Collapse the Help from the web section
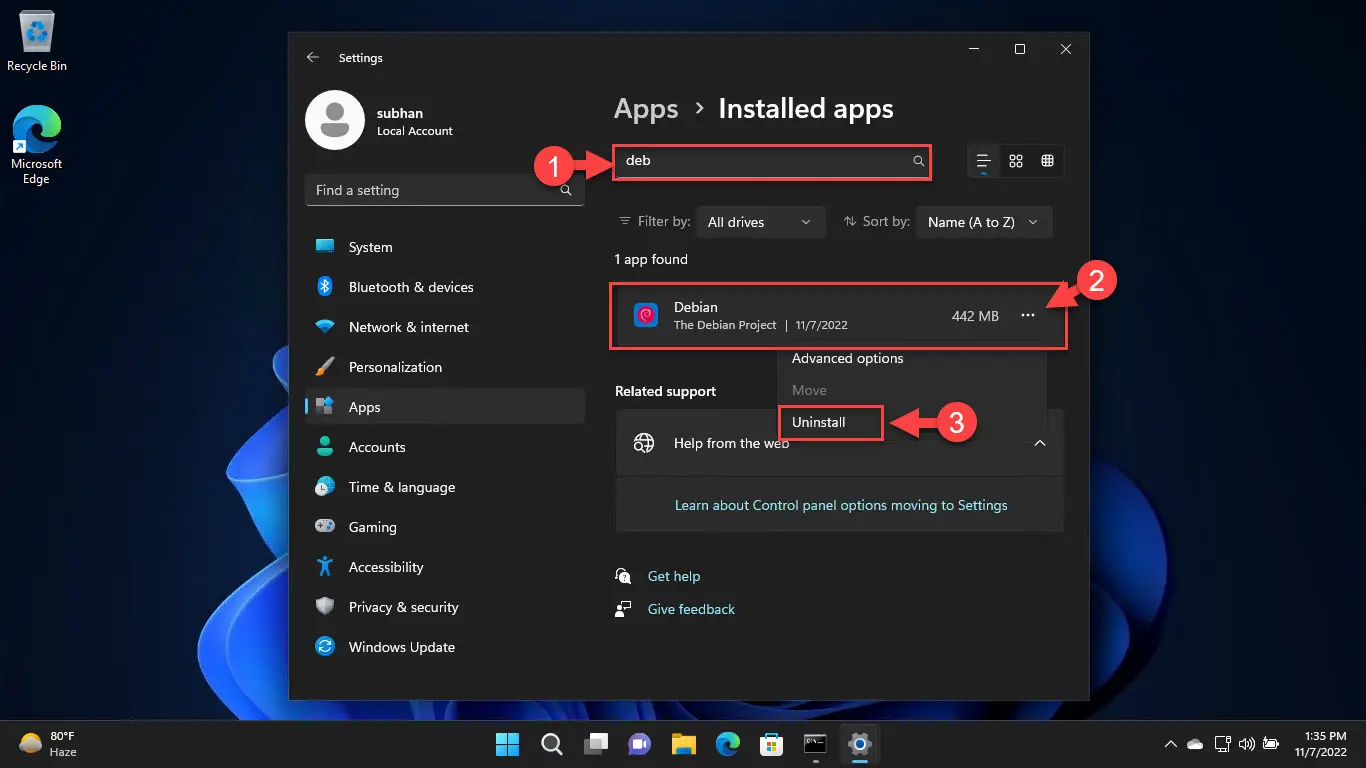Screen dimensions: 1366x768 click(1040, 443)
